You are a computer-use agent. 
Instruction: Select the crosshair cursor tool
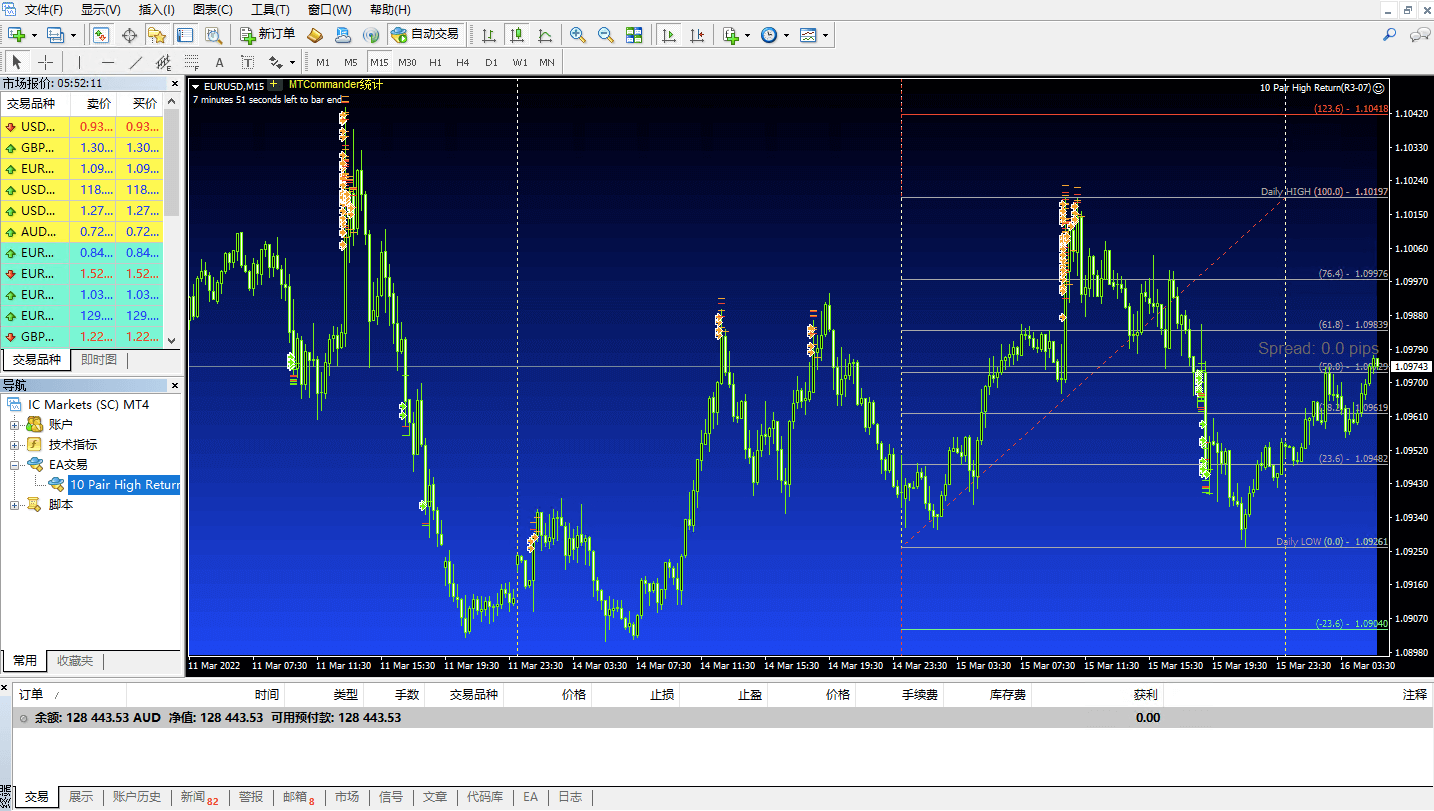coord(45,62)
